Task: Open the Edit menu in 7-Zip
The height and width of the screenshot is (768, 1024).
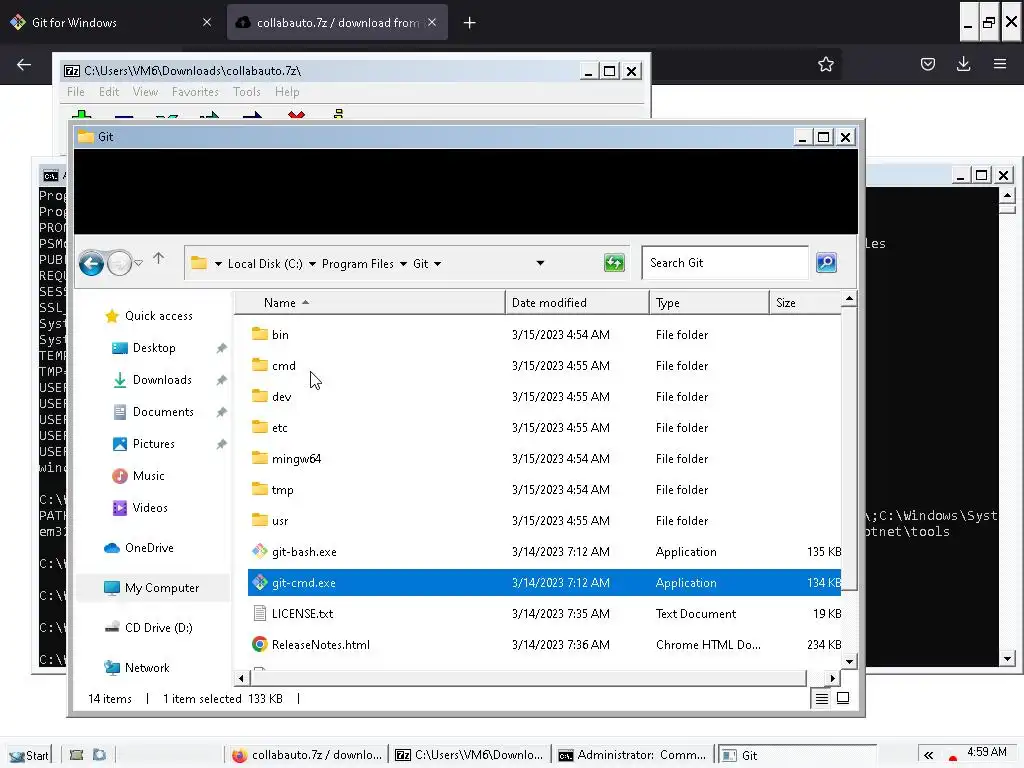Action: tap(109, 92)
